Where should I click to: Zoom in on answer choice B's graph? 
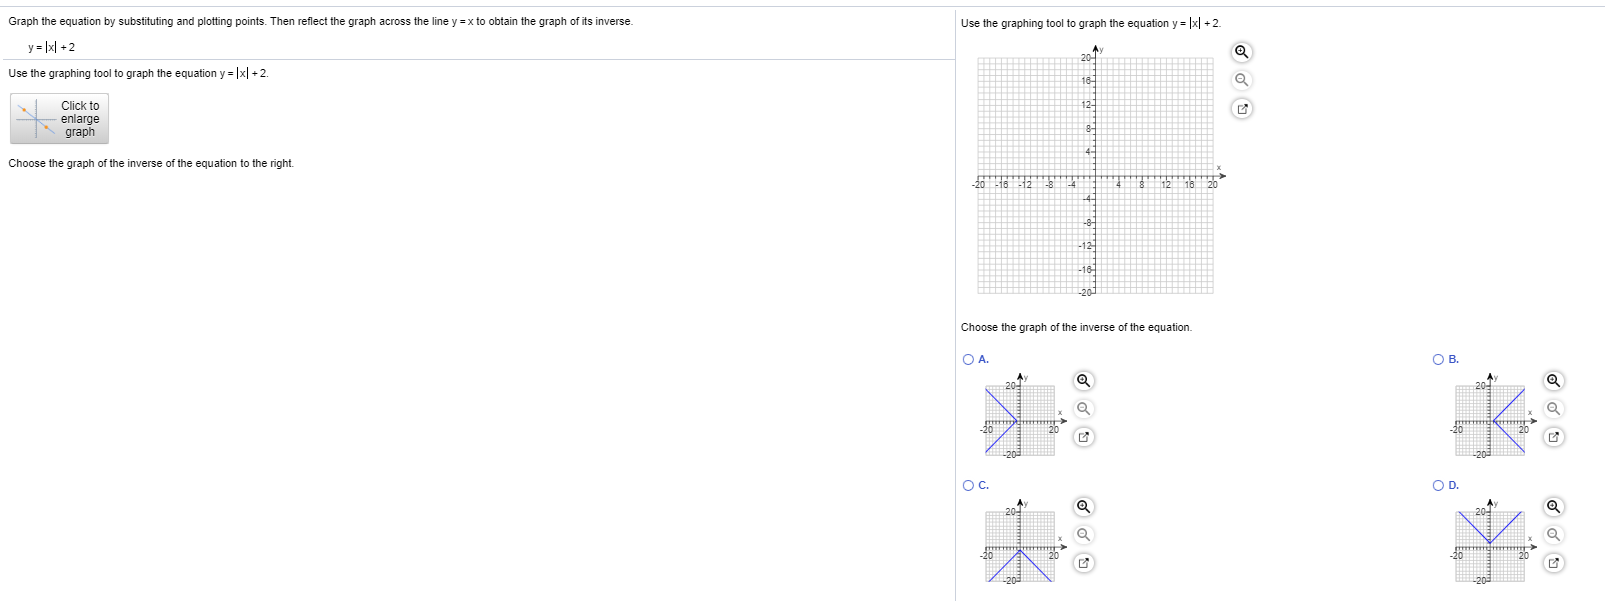tap(1552, 380)
